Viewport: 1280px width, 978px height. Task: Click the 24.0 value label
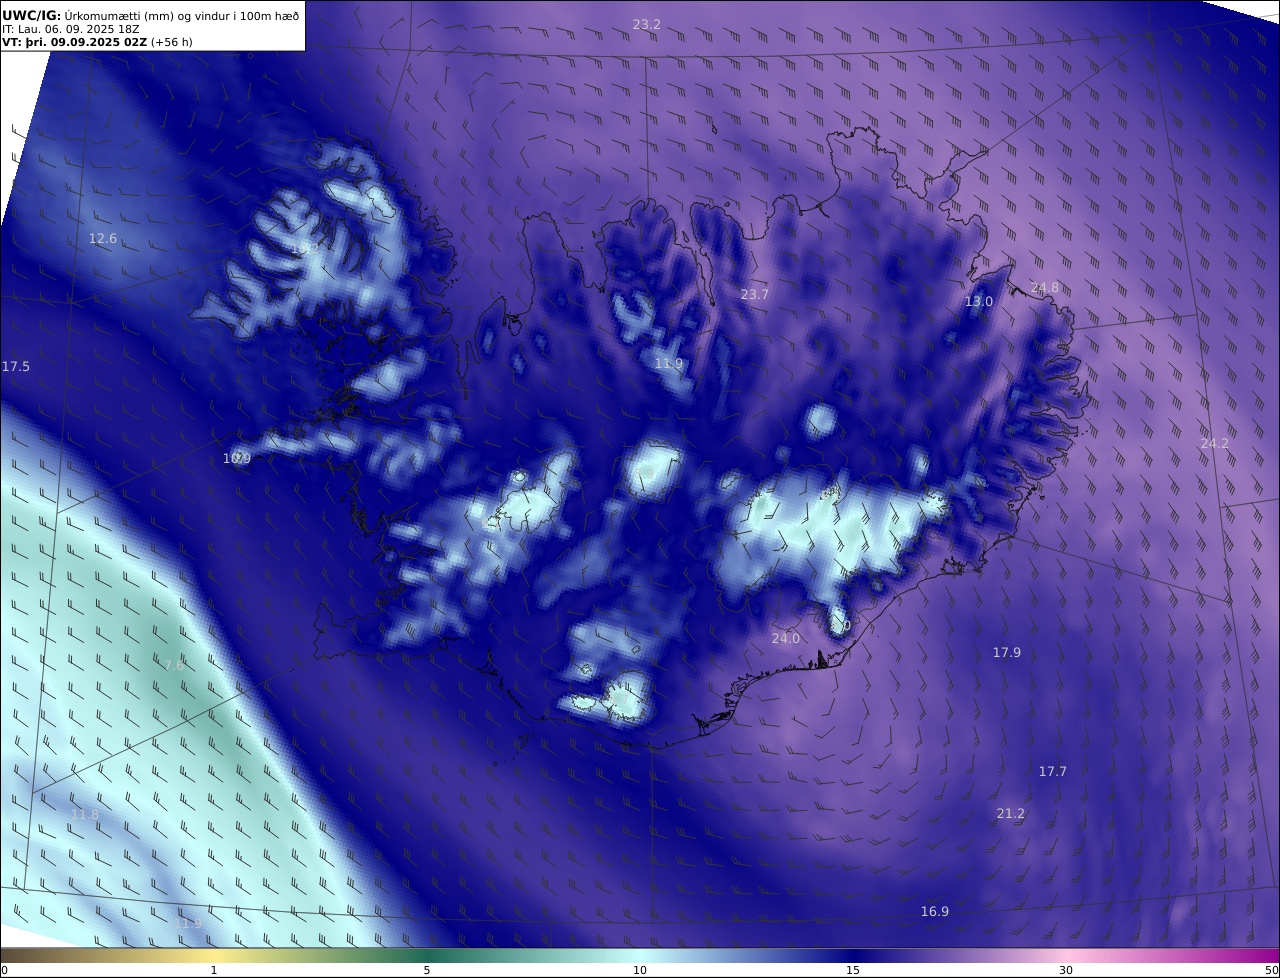click(x=786, y=638)
